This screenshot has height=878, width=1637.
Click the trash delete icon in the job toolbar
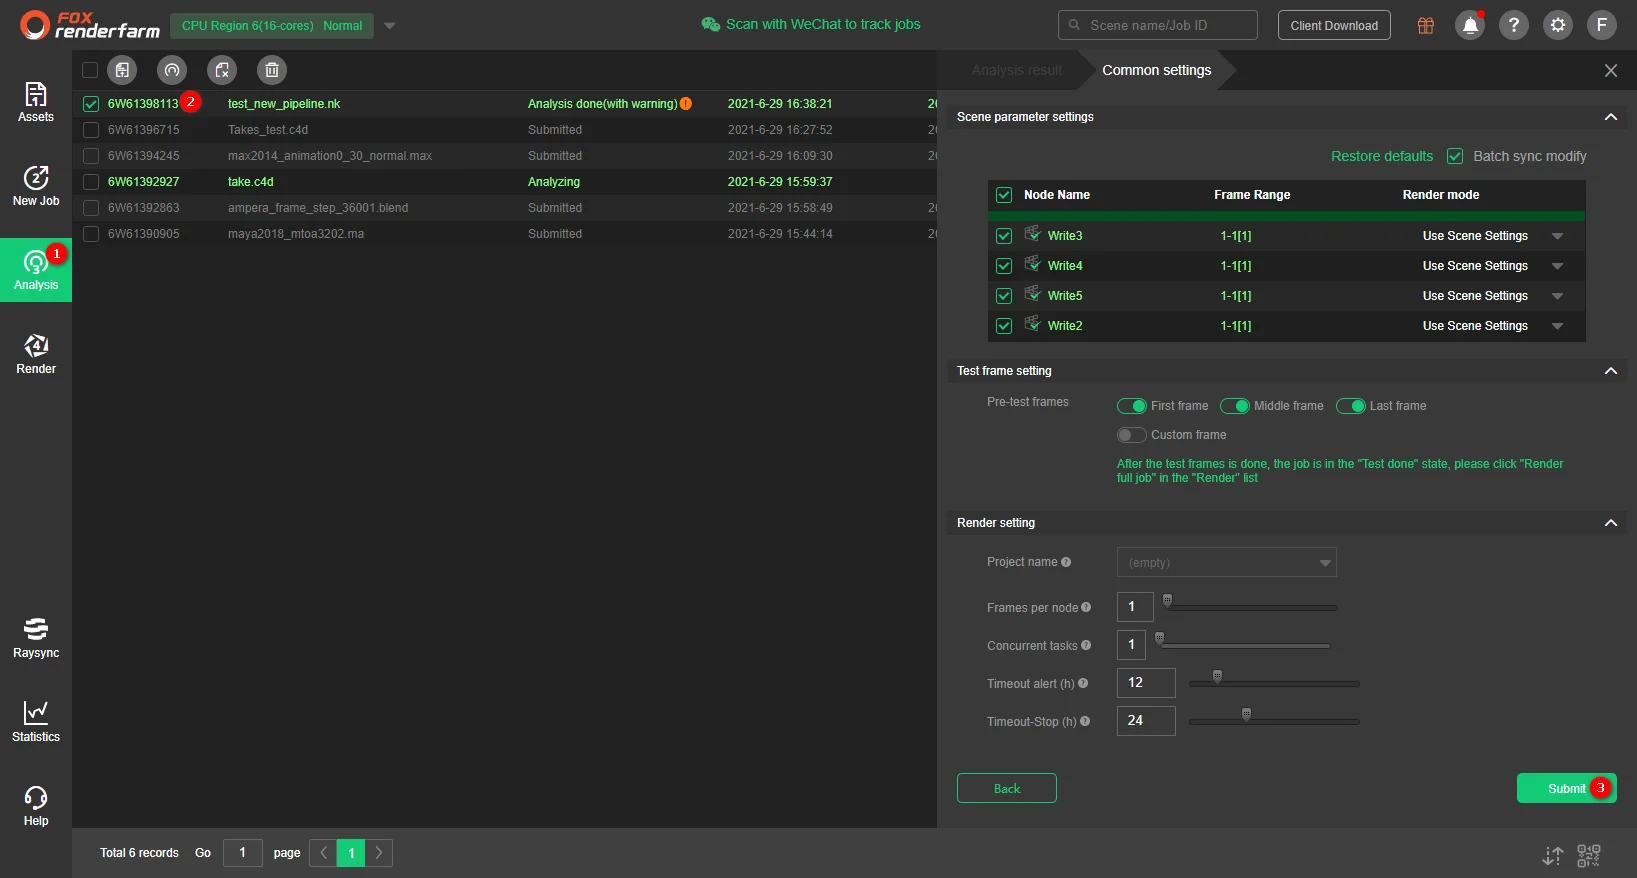pos(272,70)
